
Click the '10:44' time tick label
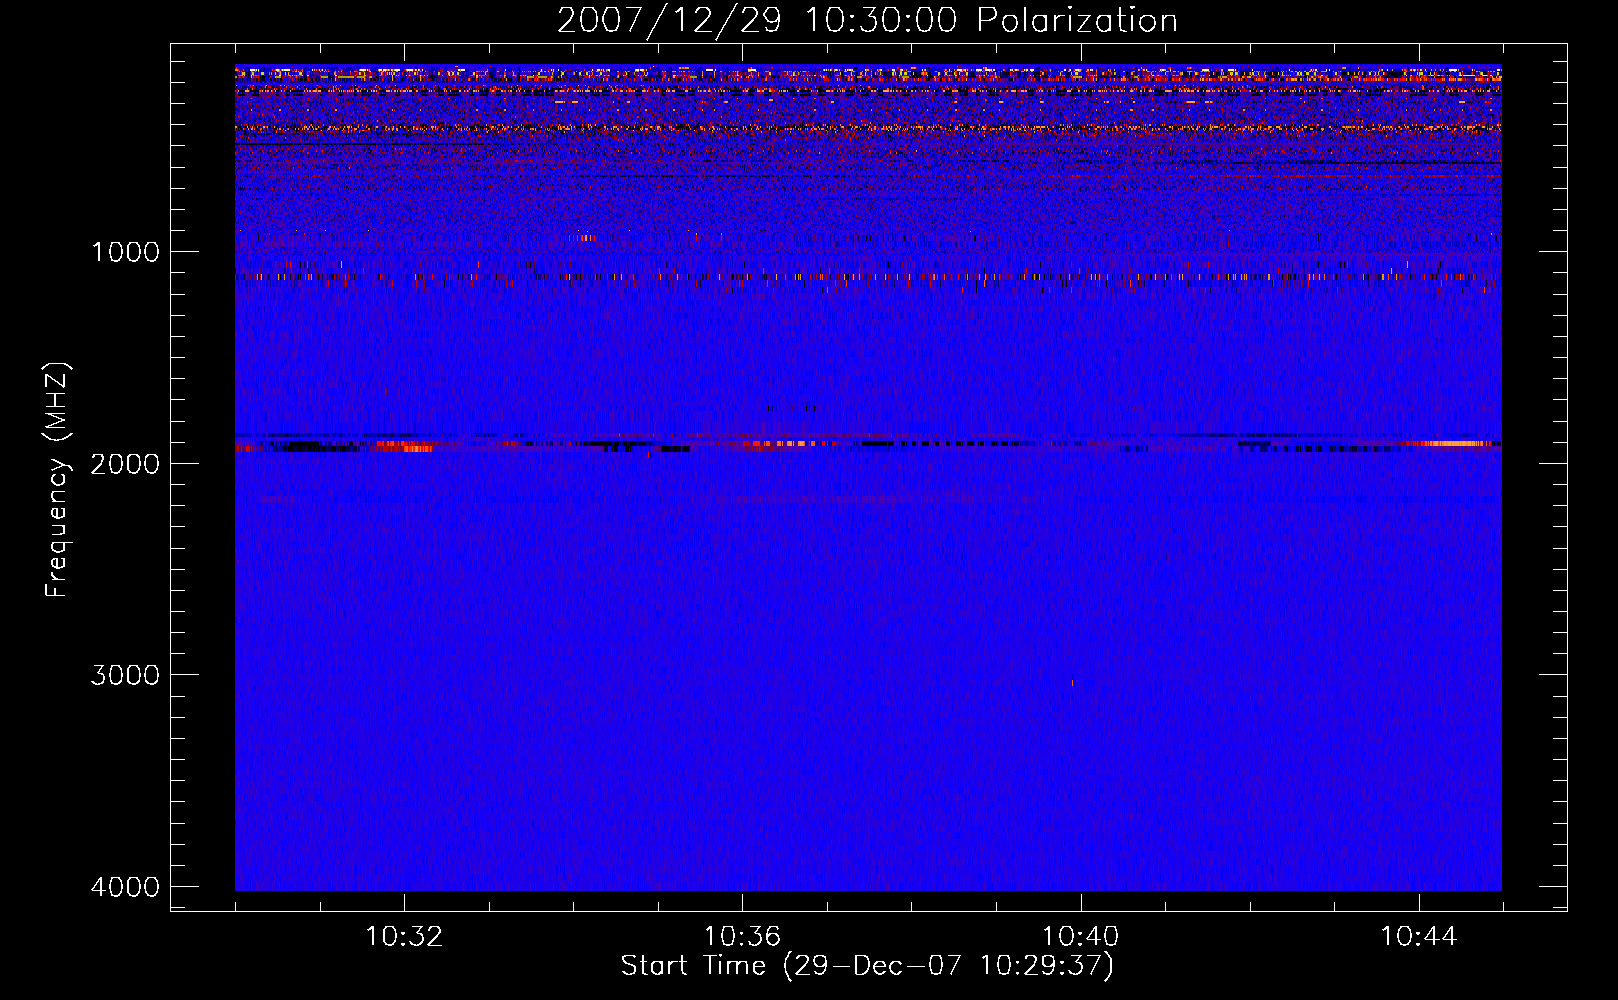(x=1419, y=937)
